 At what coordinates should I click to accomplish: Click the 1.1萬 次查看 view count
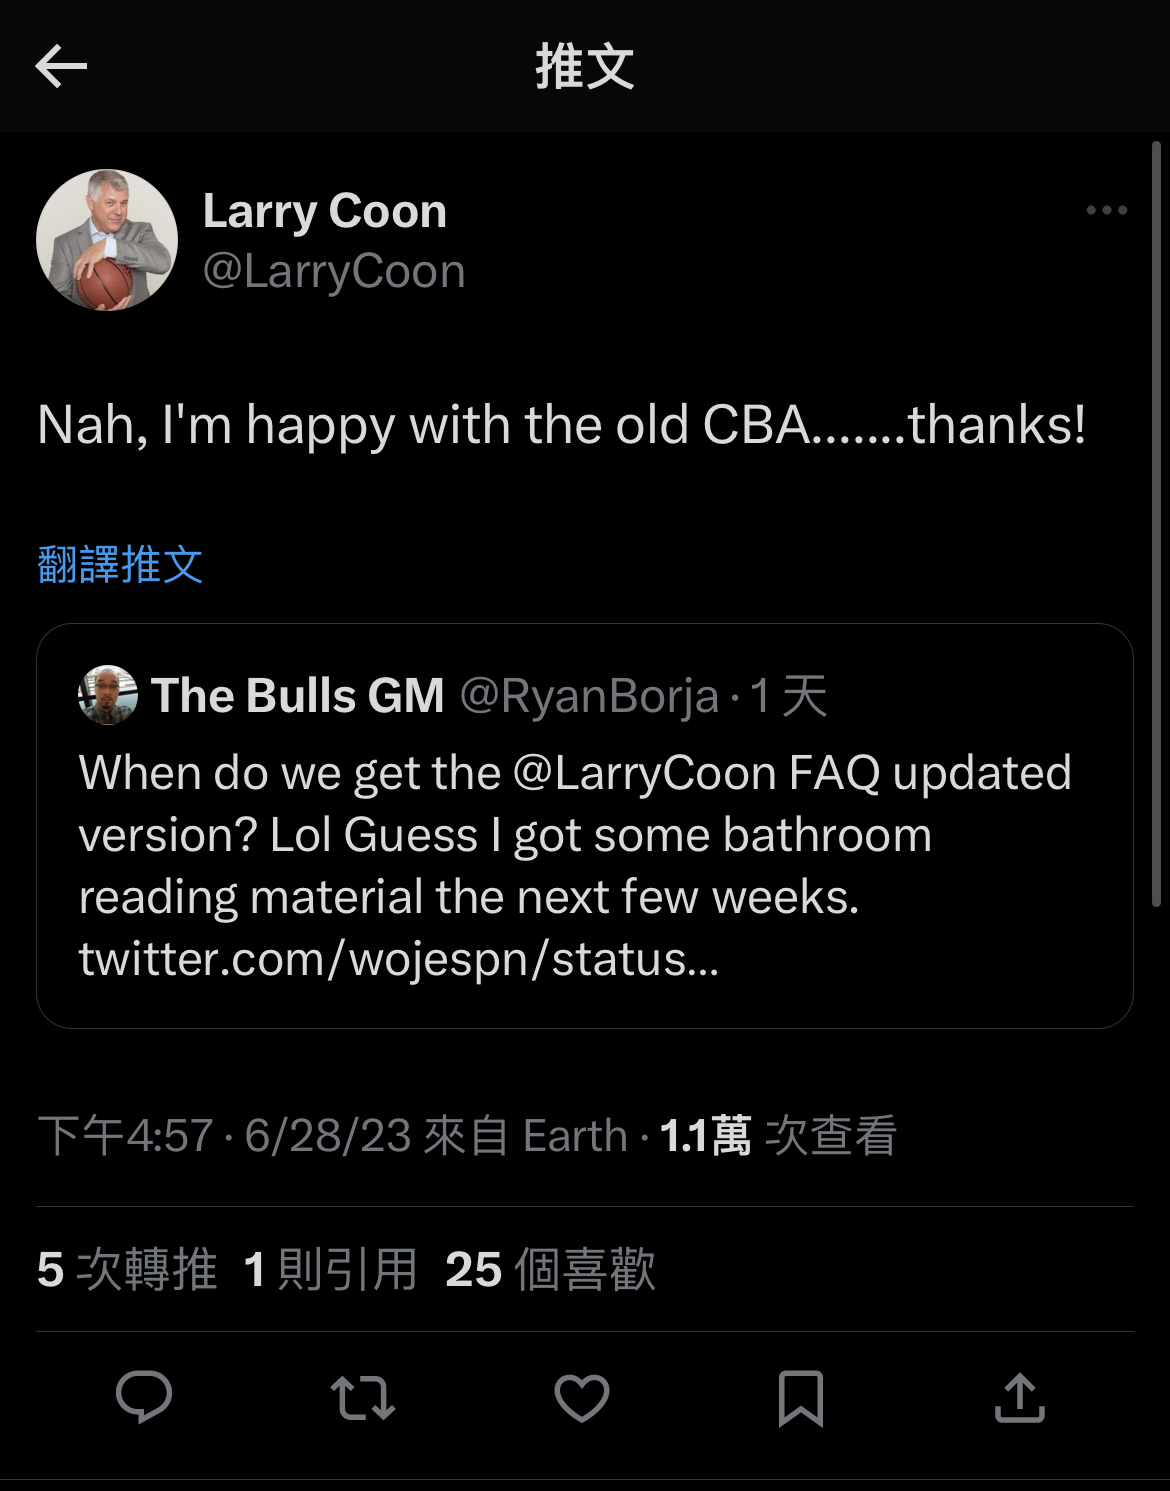778,1136
